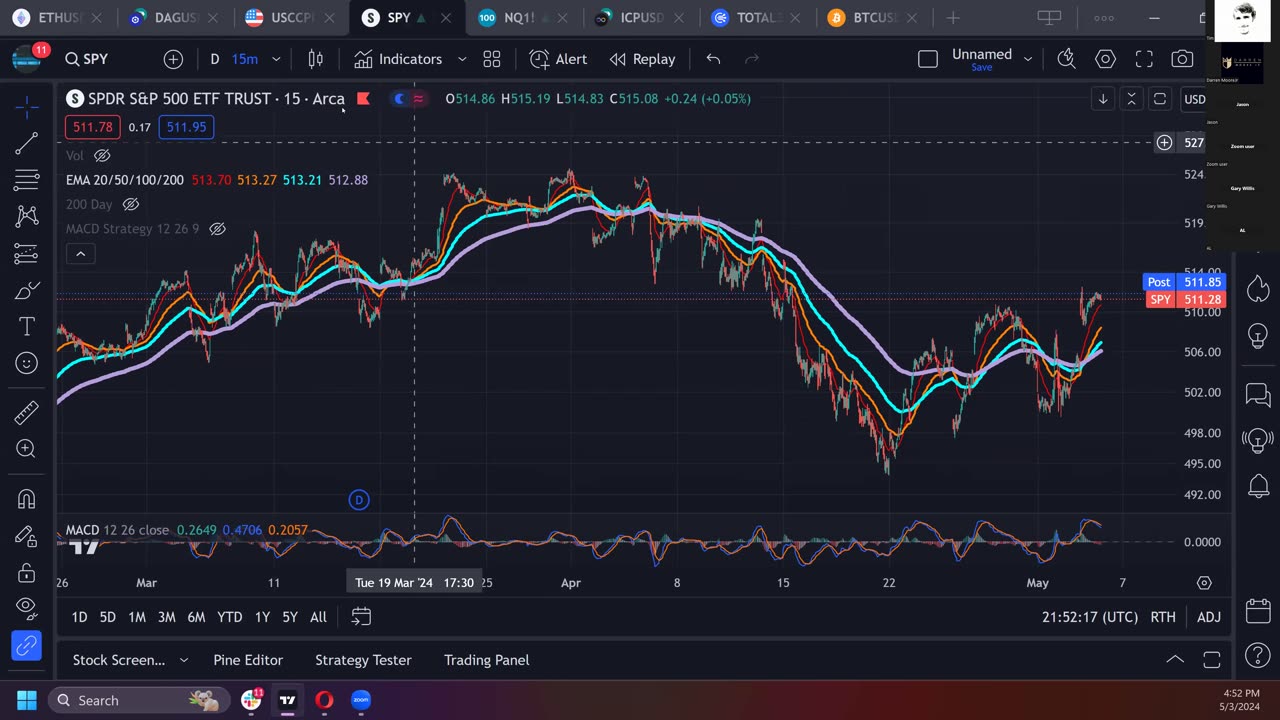The height and width of the screenshot is (720, 1280).
Task: Select the layout setup square icon
Action: (x=928, y=59)
